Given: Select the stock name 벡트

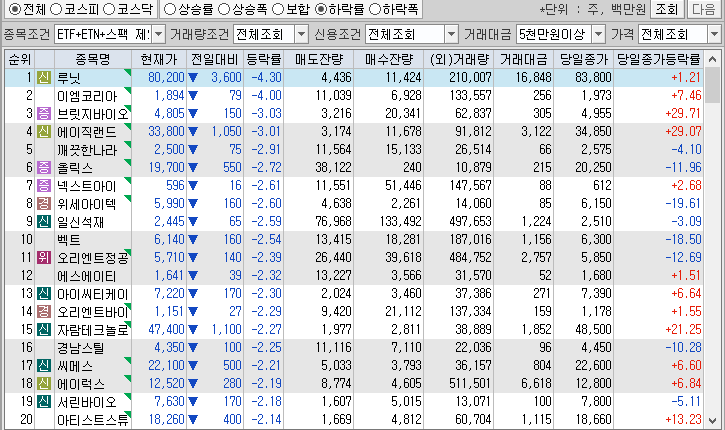Looking at the screenshot, I should (x=68, y=240).
